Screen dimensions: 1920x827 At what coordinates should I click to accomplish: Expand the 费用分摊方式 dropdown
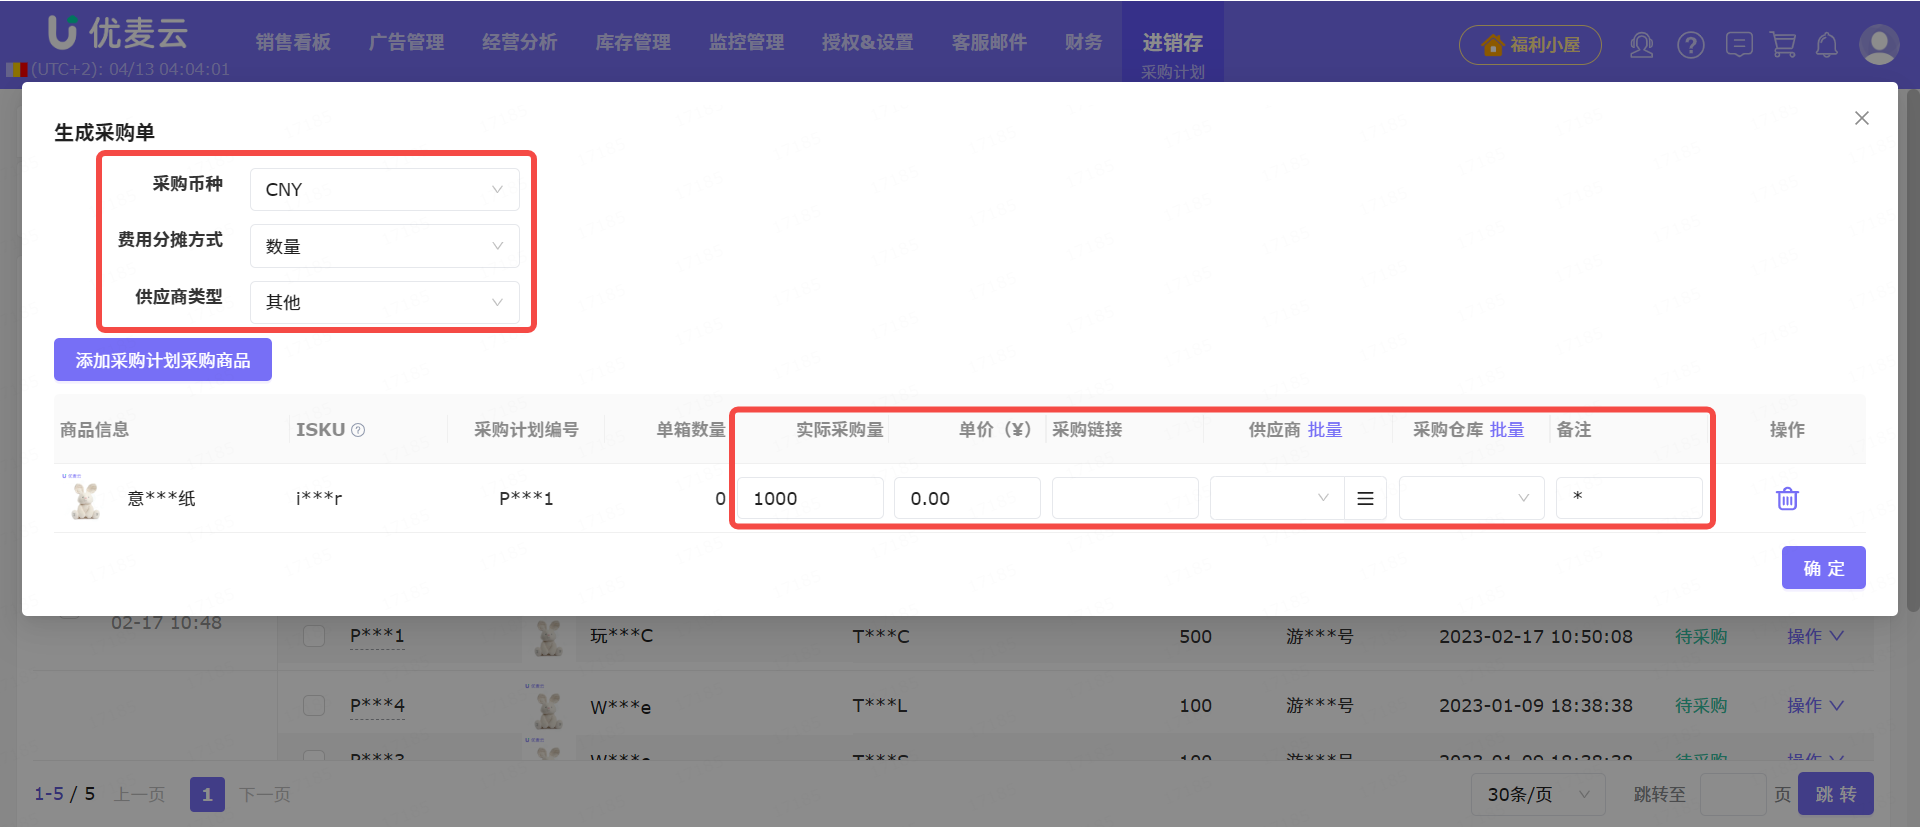click(x=384, y=246)
